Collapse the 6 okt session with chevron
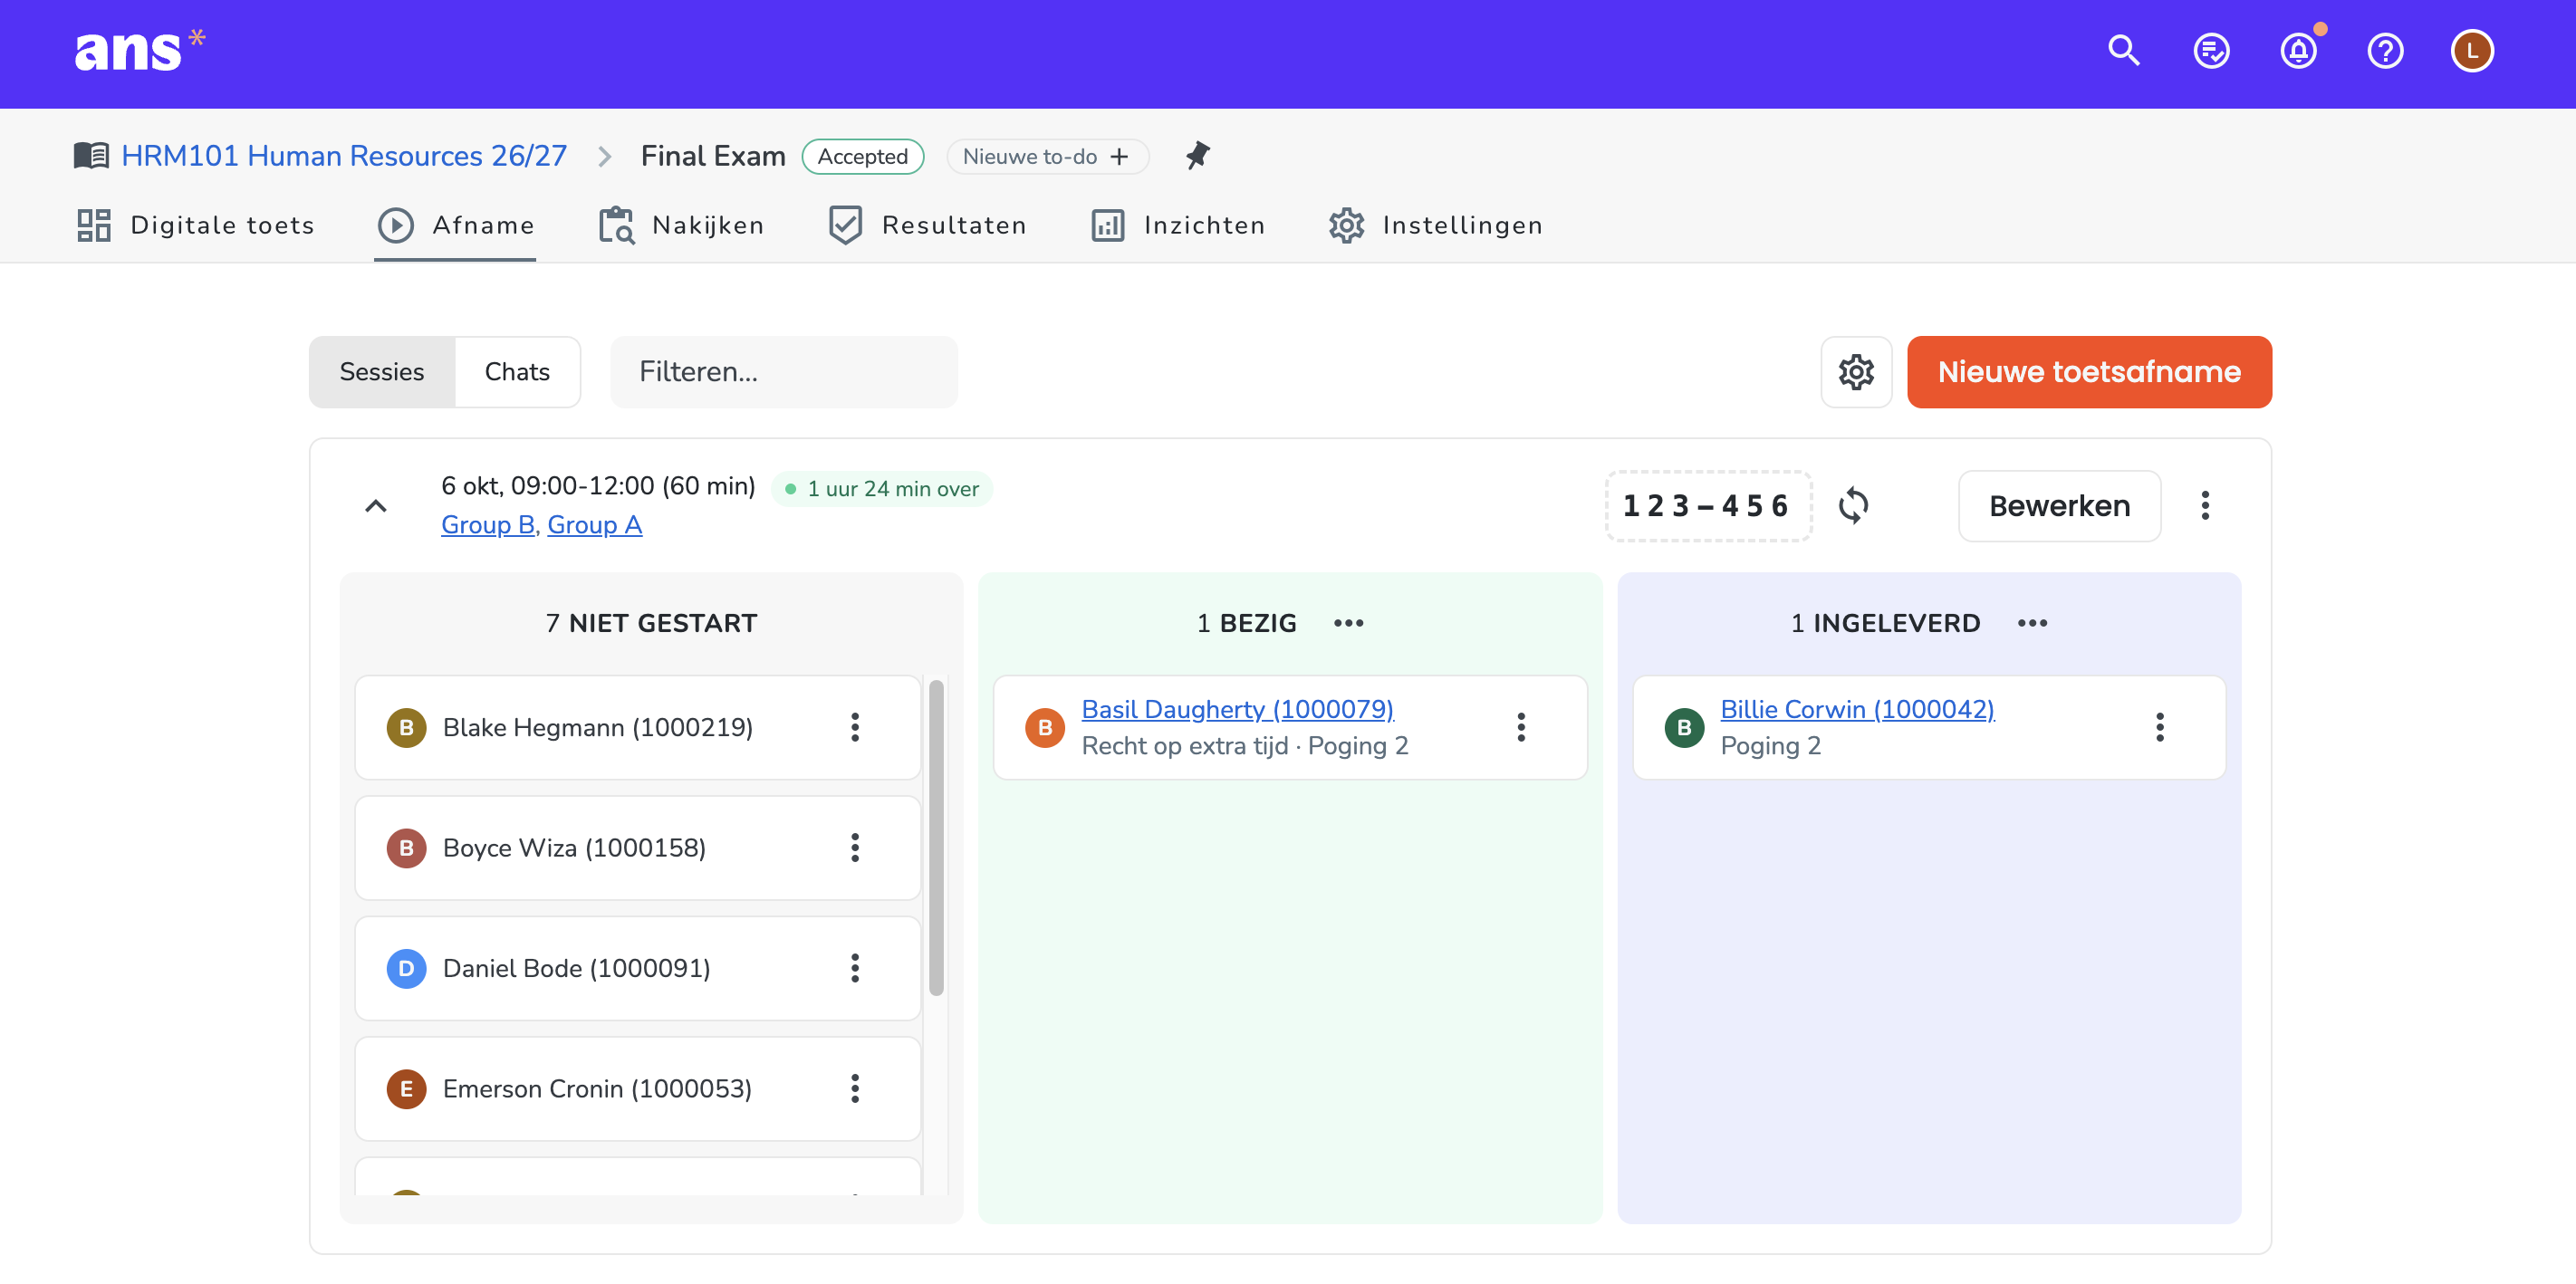 pyautogui.click(x=376, y=506)
